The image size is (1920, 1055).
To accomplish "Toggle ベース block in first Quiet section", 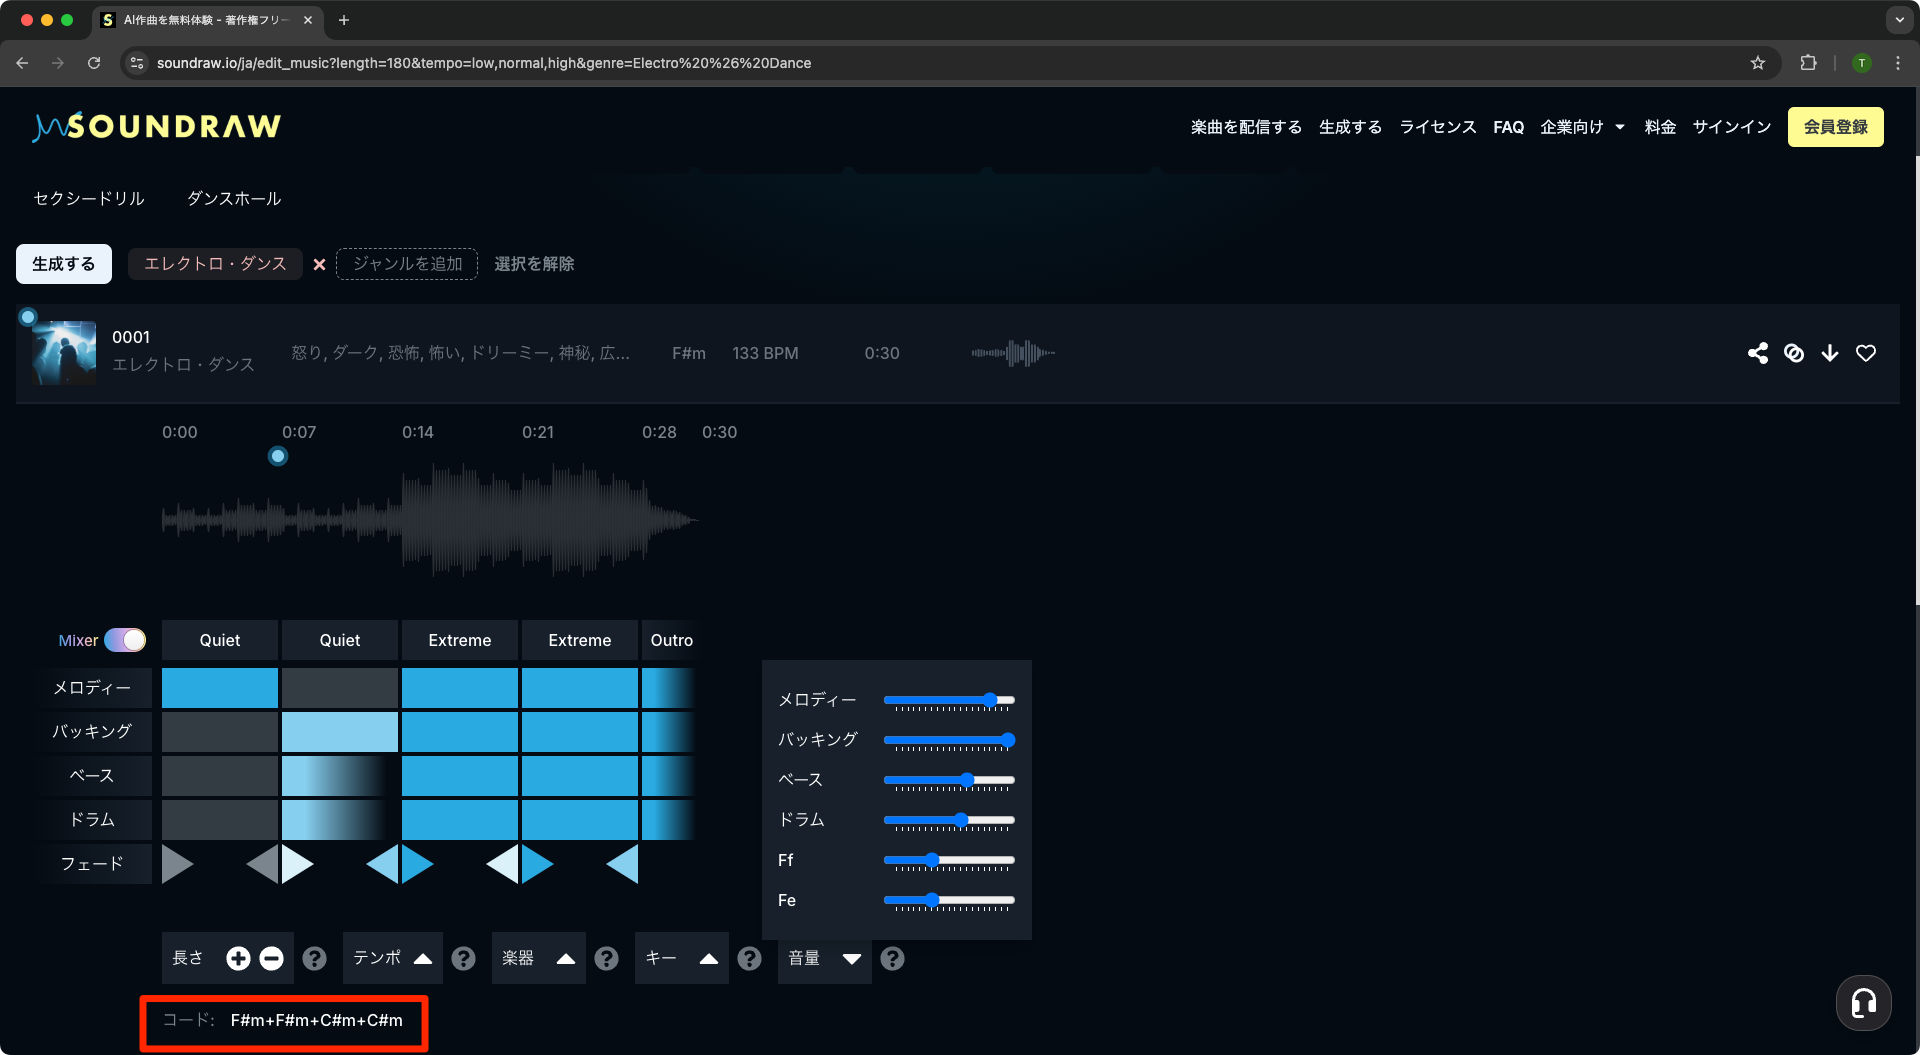I will point(220,776).
